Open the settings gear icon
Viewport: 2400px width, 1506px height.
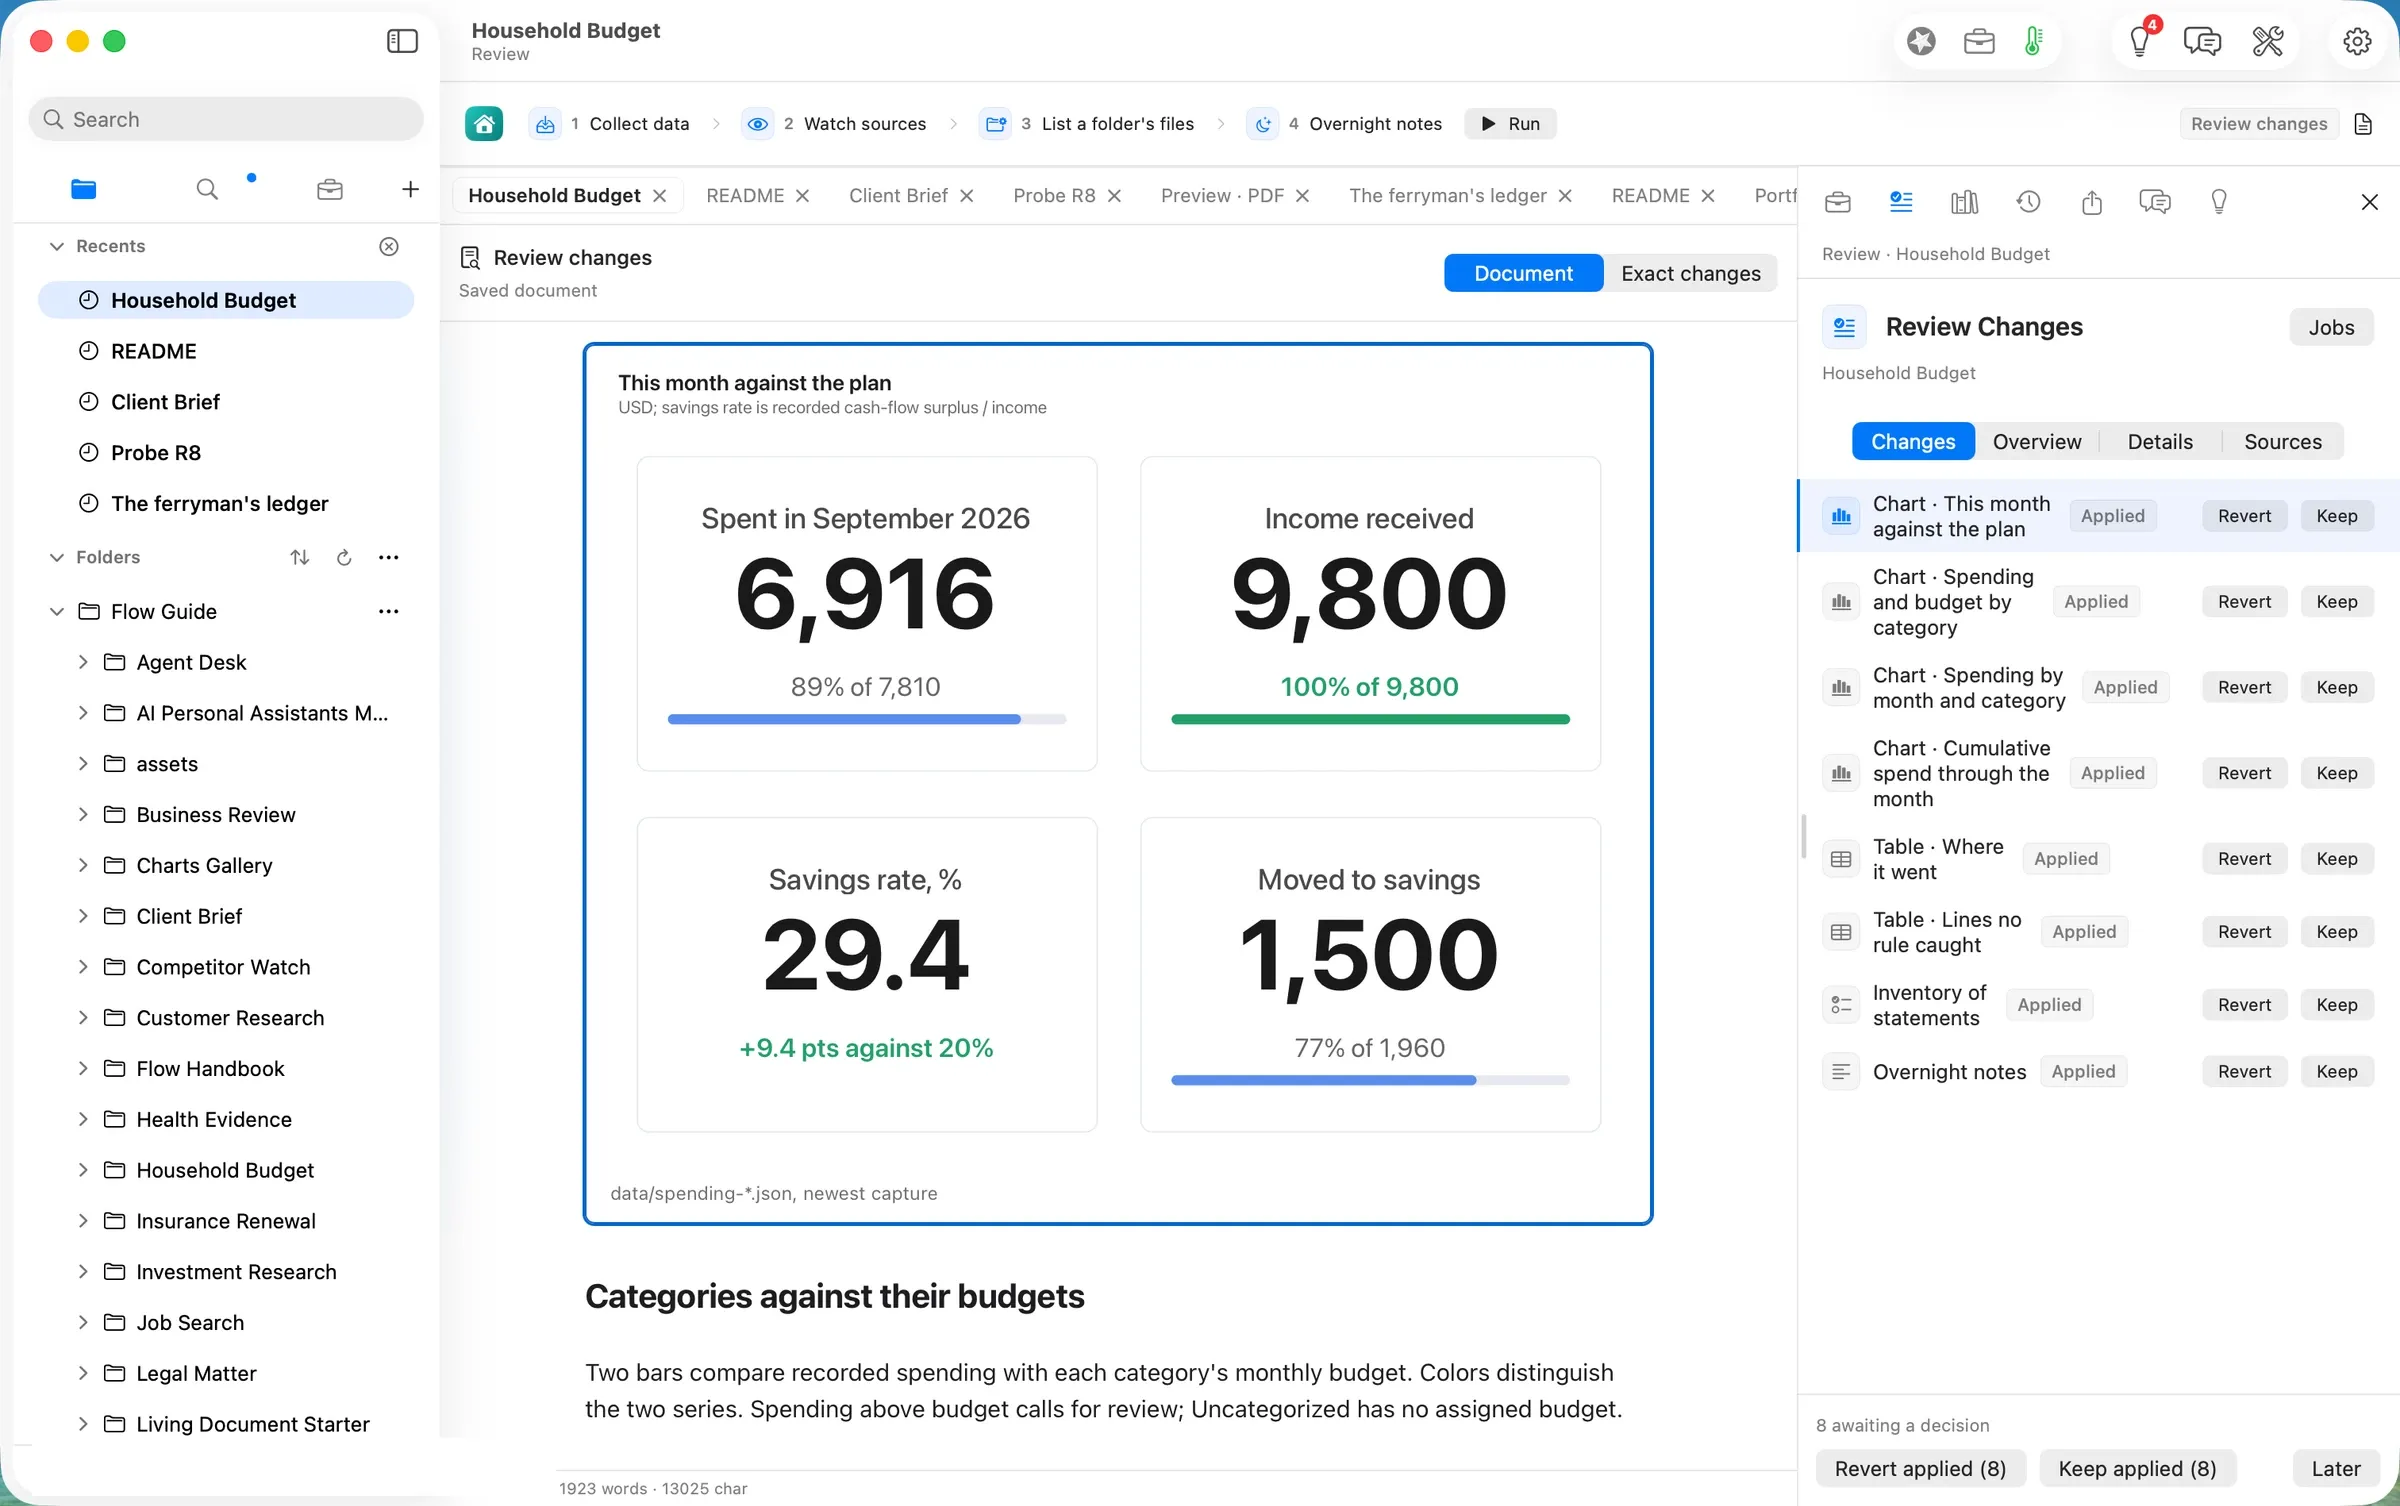tap(2357, 41)
